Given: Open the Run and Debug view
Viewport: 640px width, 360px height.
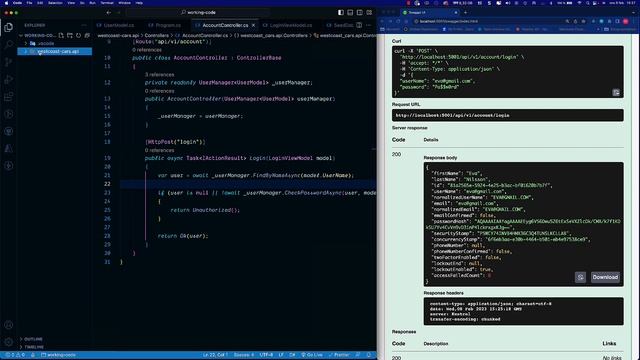Looking at the screenshot, I should pos(9,79).
